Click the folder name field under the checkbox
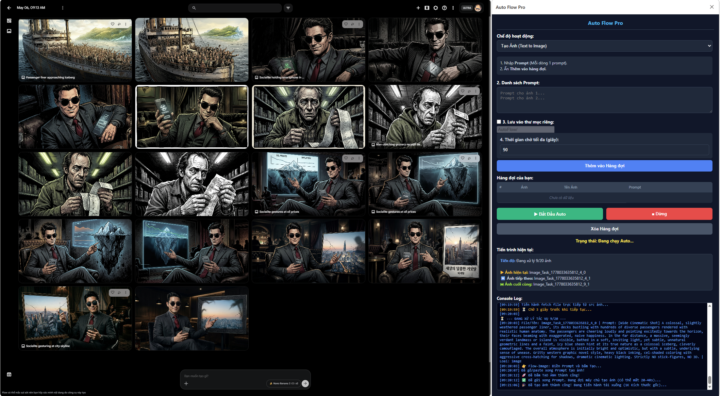The height and width of the screenshot is (396, 720). [525, 130]
